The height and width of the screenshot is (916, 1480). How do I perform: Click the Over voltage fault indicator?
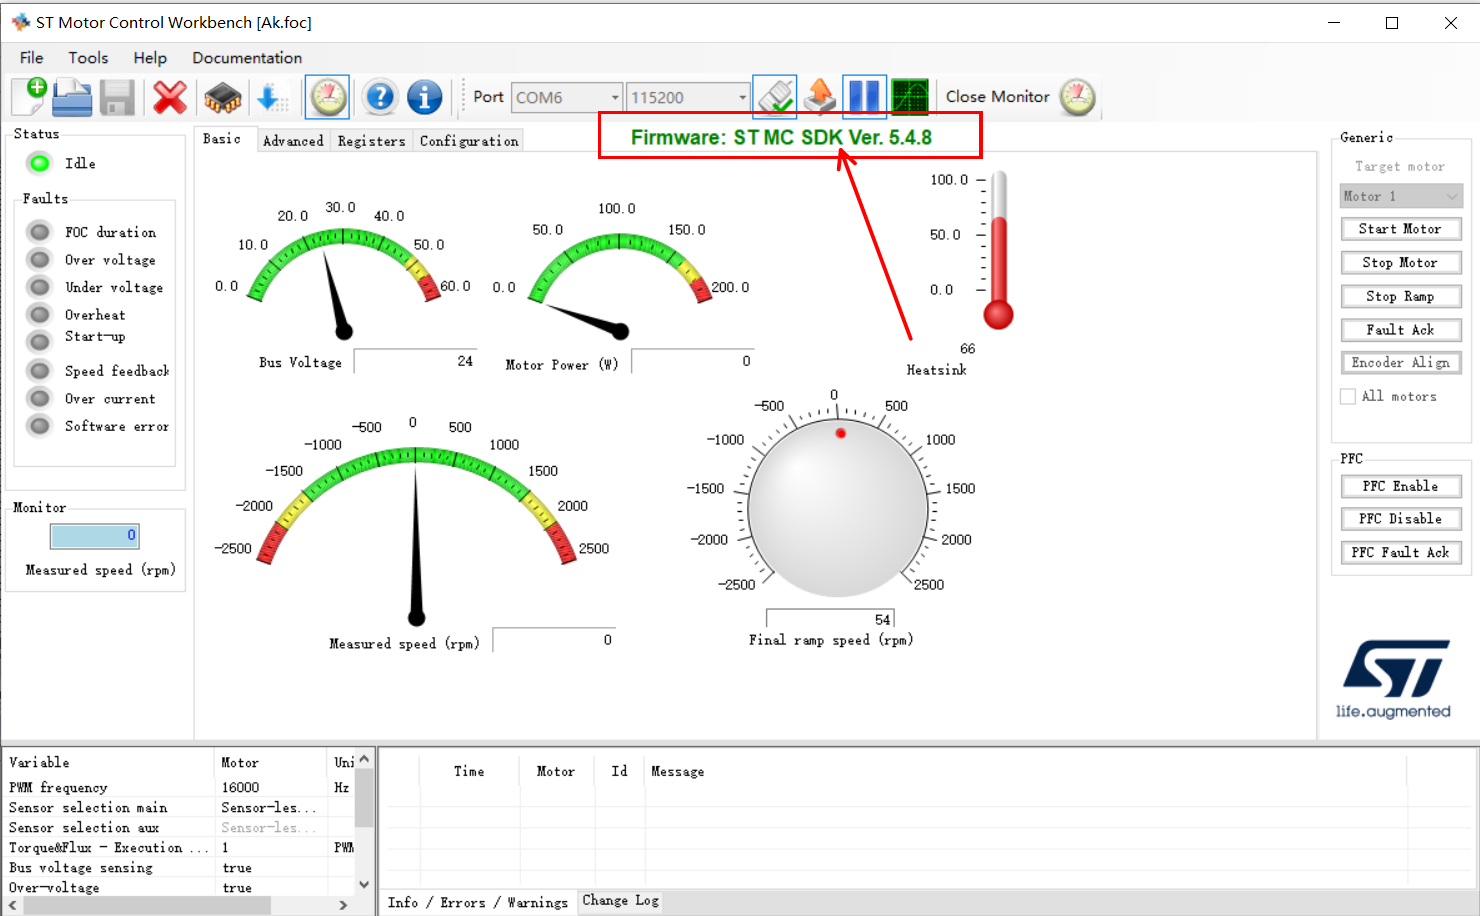(x=40, y=260)
